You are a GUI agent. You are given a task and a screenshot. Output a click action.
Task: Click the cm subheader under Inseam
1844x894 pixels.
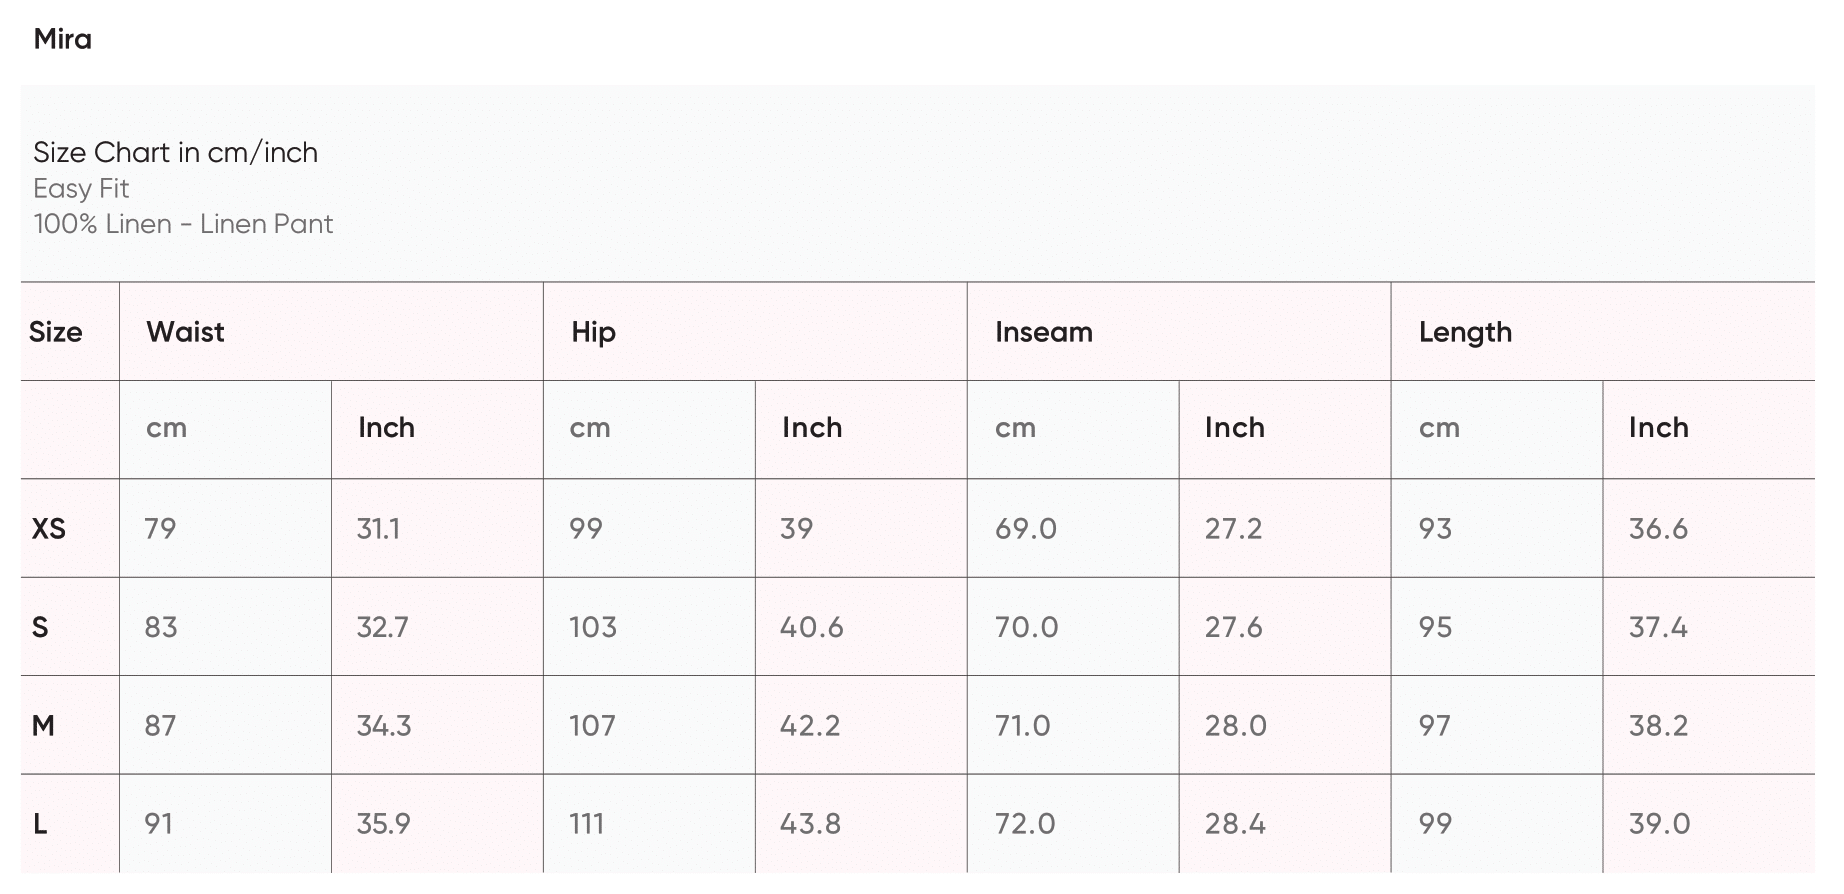(x=1015, y=428)
